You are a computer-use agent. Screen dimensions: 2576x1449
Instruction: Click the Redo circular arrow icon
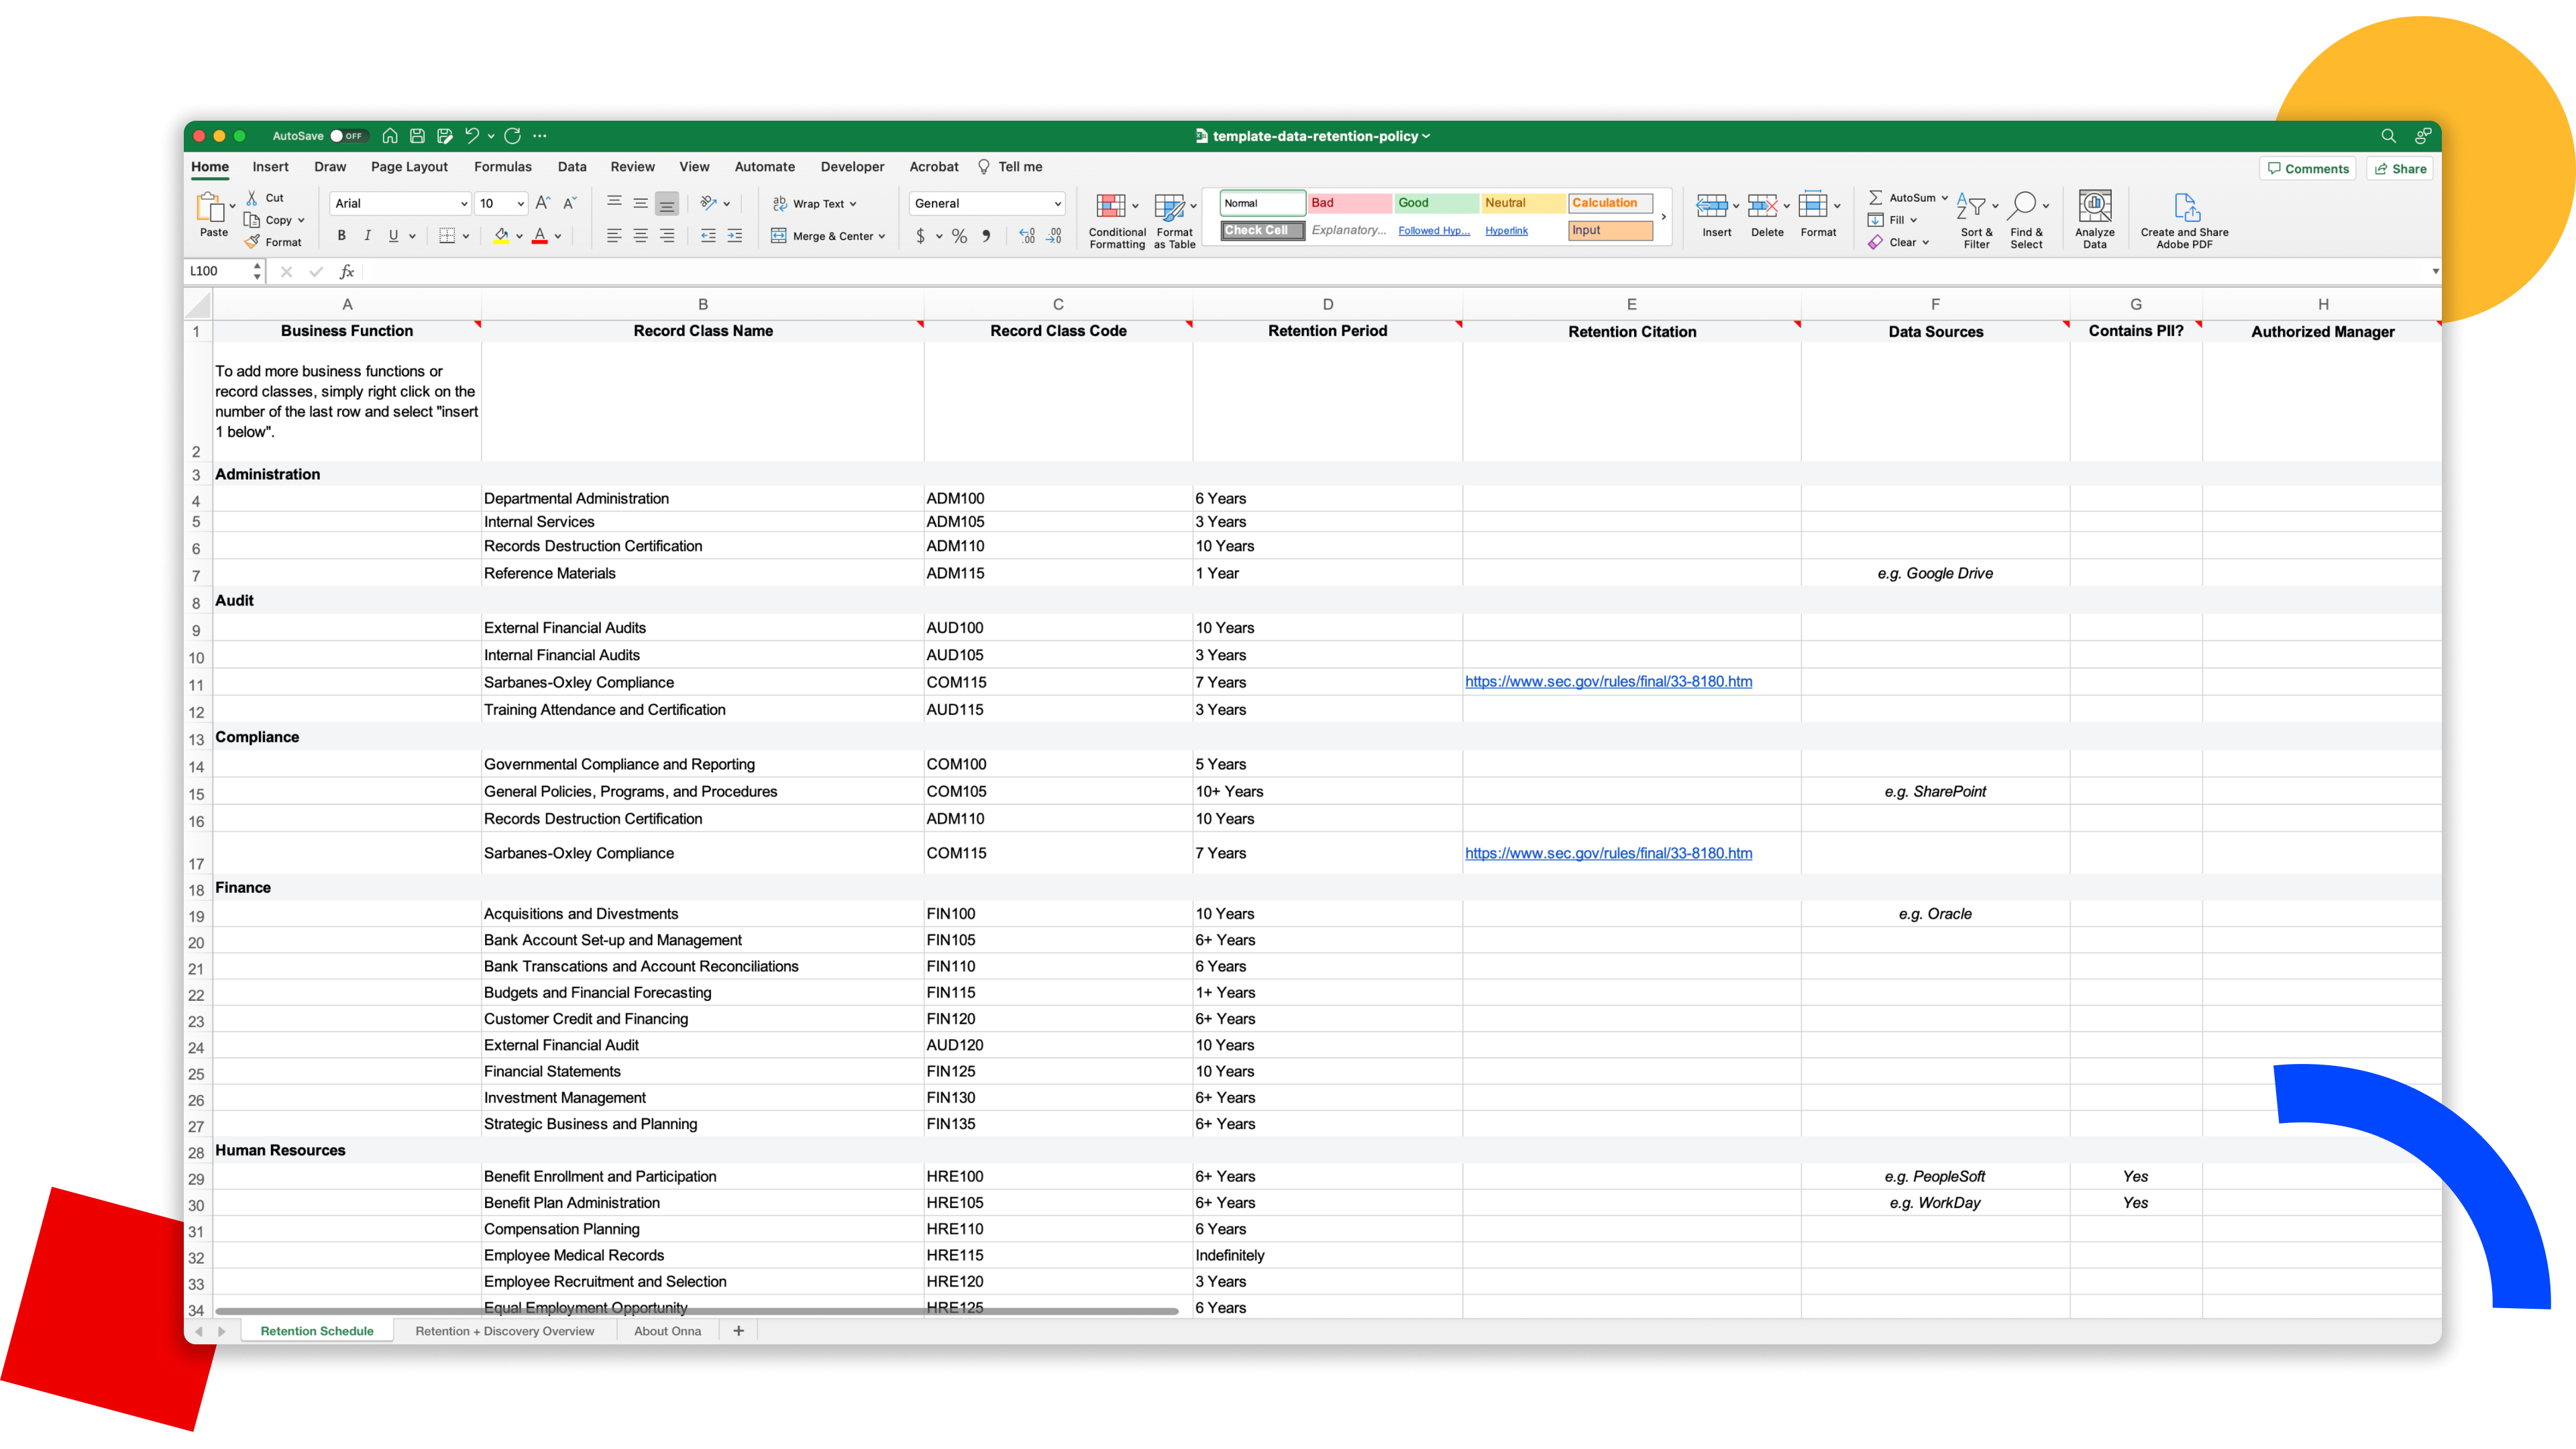click(x=513, y=136)
